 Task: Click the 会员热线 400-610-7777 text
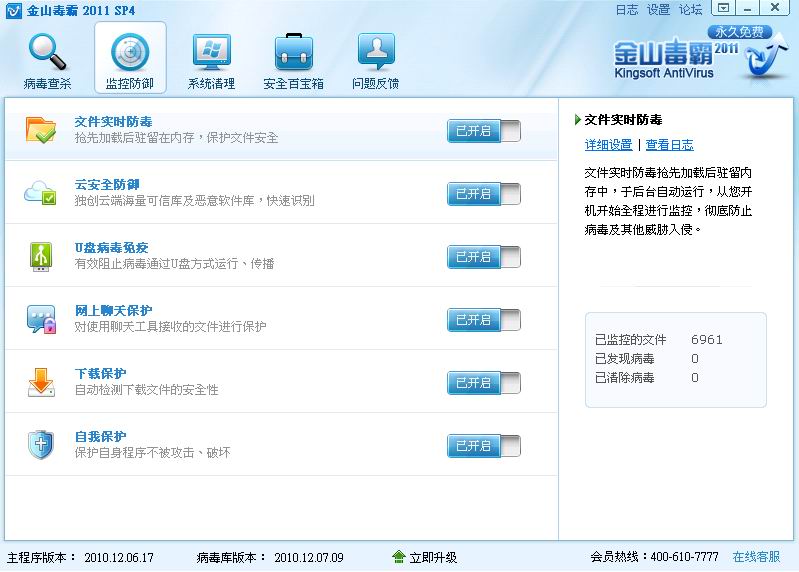654,557
